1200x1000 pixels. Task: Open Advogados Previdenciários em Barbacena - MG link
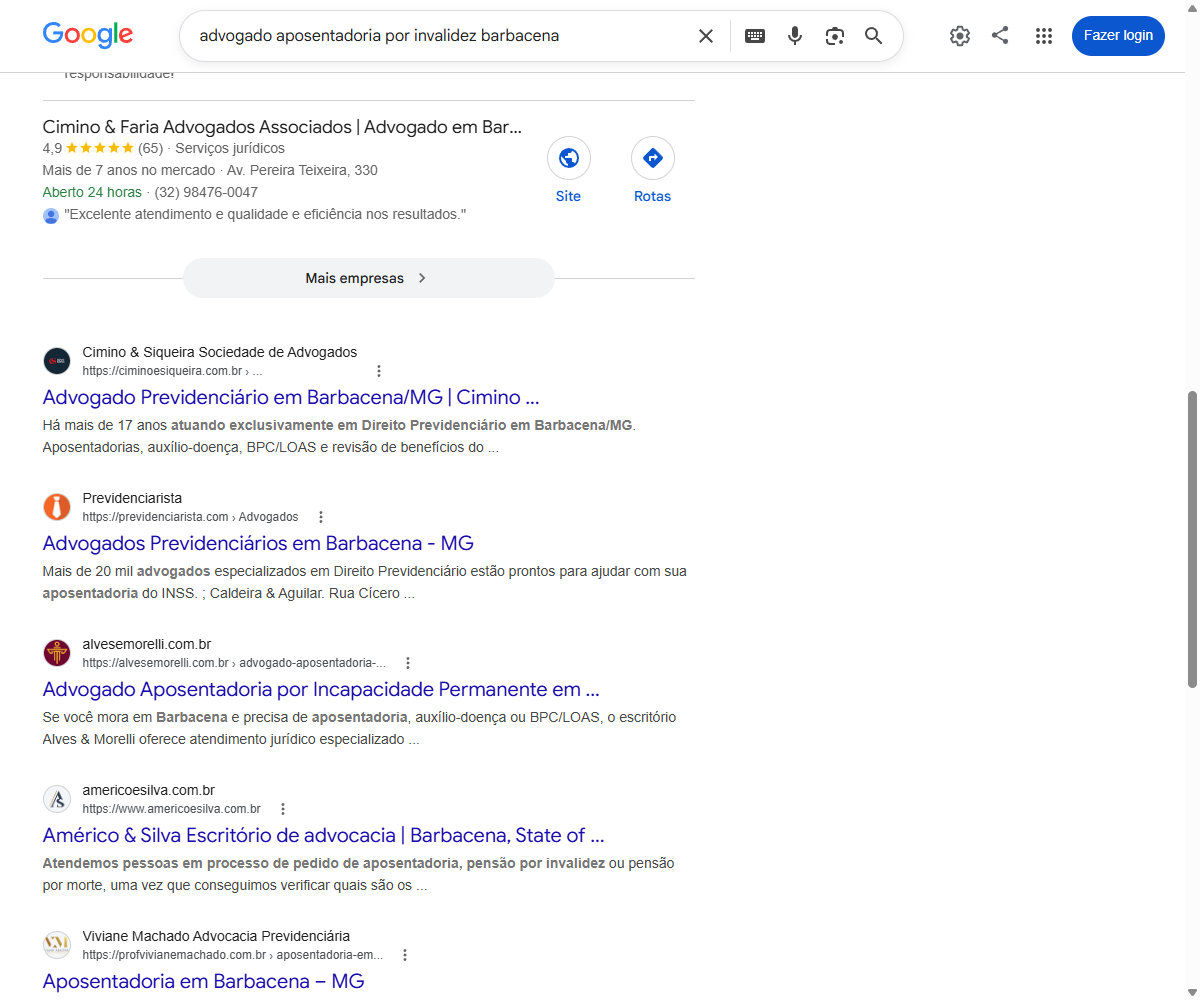(258, 543)
